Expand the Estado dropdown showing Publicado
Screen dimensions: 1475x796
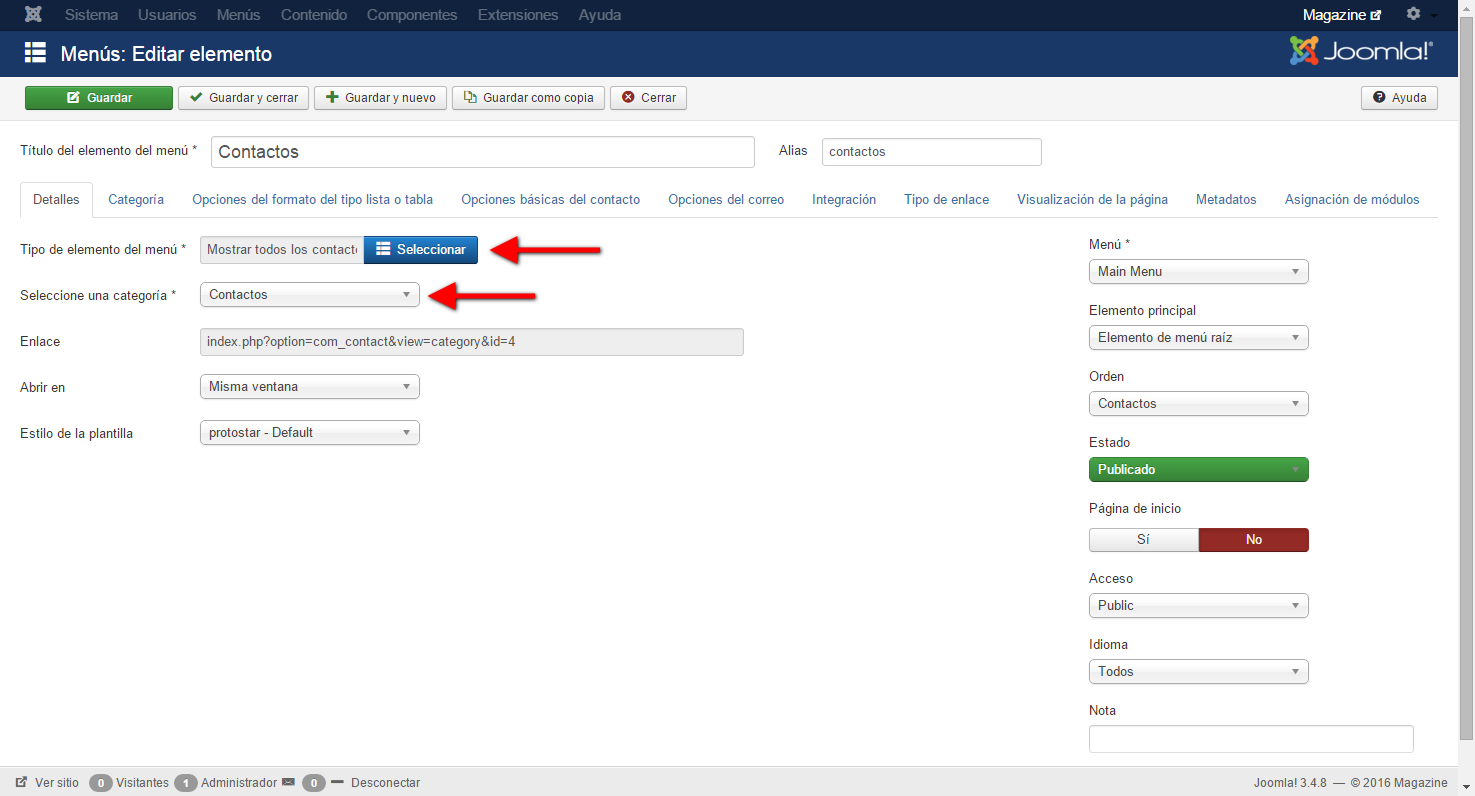(x=1198, y=469)
